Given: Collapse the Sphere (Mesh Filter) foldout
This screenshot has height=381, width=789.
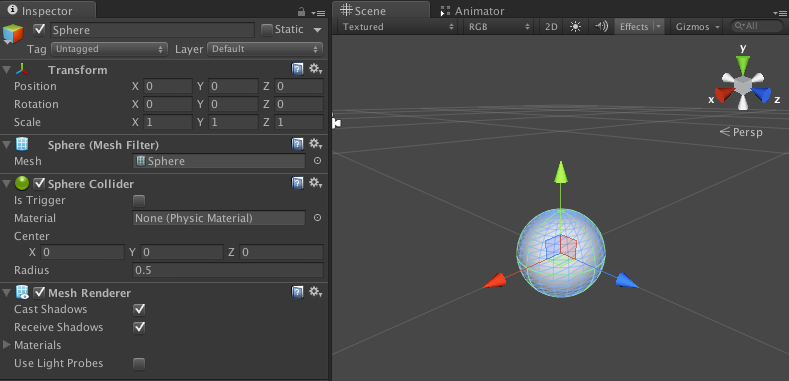Looking at the screenshot, I should 7,145.
